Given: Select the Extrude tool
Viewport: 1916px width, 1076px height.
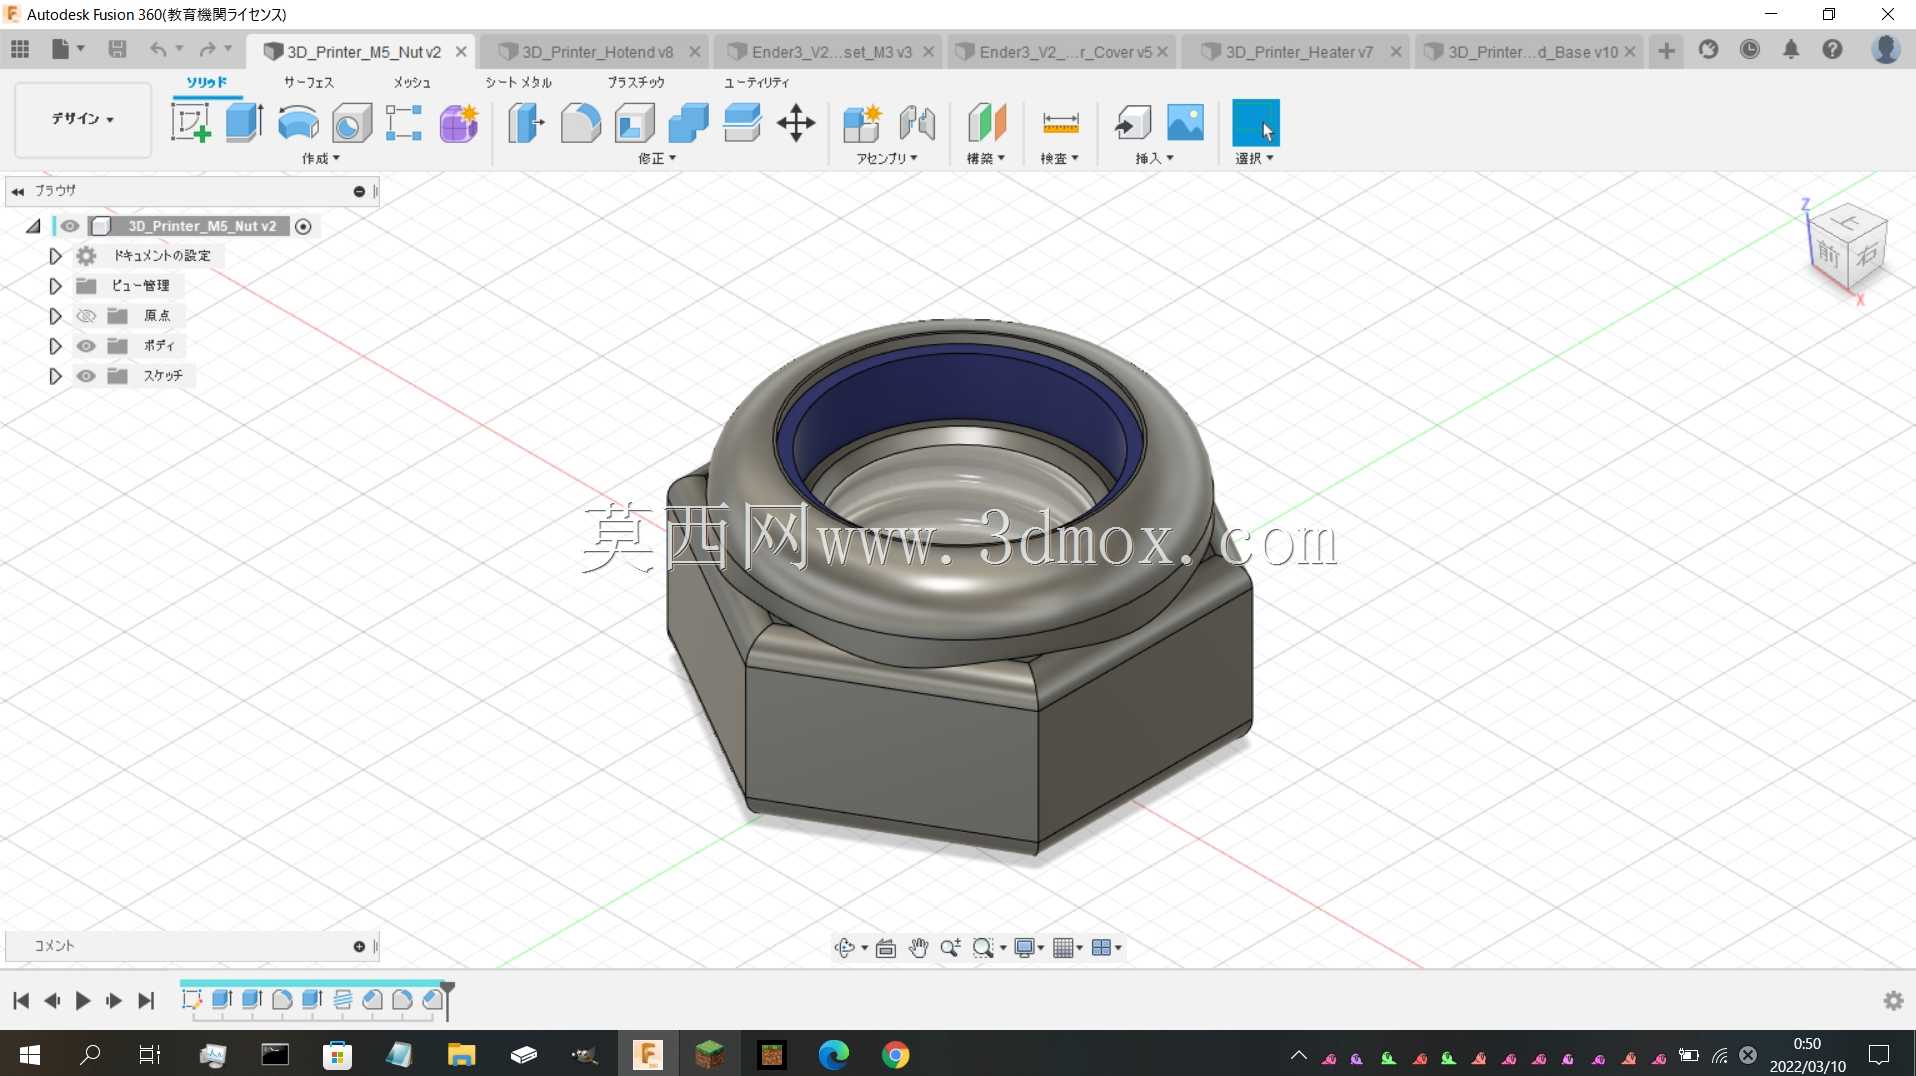Looking at the screenshot, I should click(x=244, y=123).
